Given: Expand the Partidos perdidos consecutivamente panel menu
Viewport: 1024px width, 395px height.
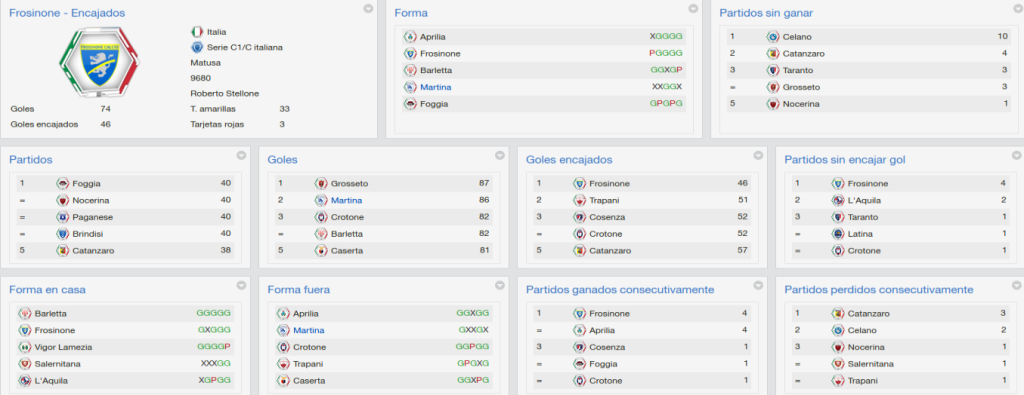Looking at the screenshot, I should pos(1017,285).
